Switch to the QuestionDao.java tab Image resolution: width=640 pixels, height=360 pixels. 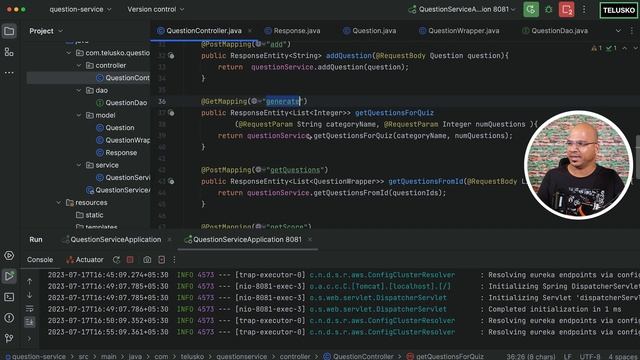click(x=555, y=31)
